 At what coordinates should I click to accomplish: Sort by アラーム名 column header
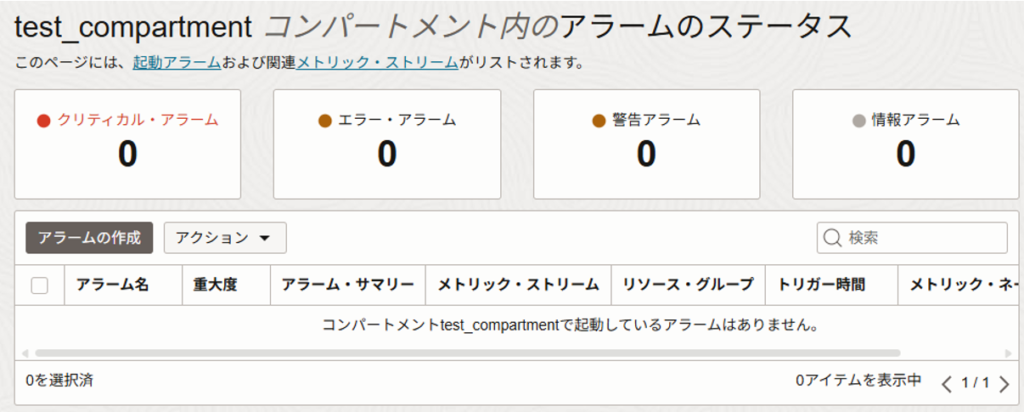coord(112,285)
